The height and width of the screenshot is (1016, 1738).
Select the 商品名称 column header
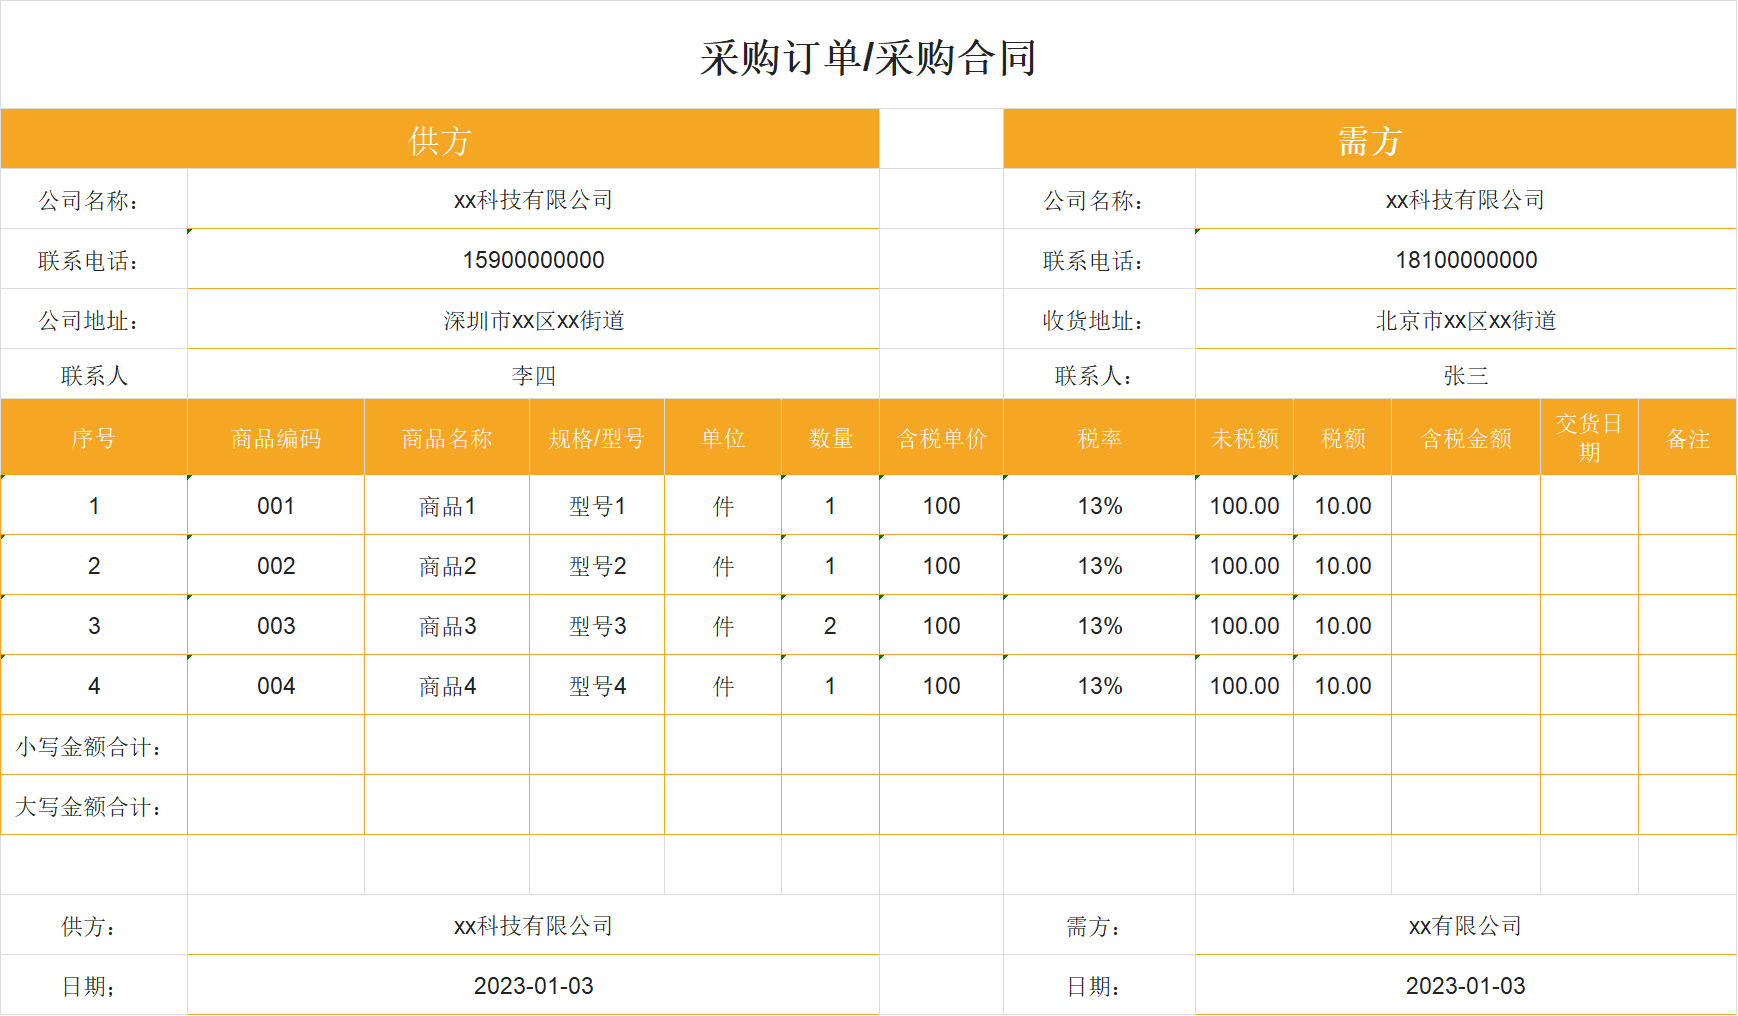click(447, 438)
